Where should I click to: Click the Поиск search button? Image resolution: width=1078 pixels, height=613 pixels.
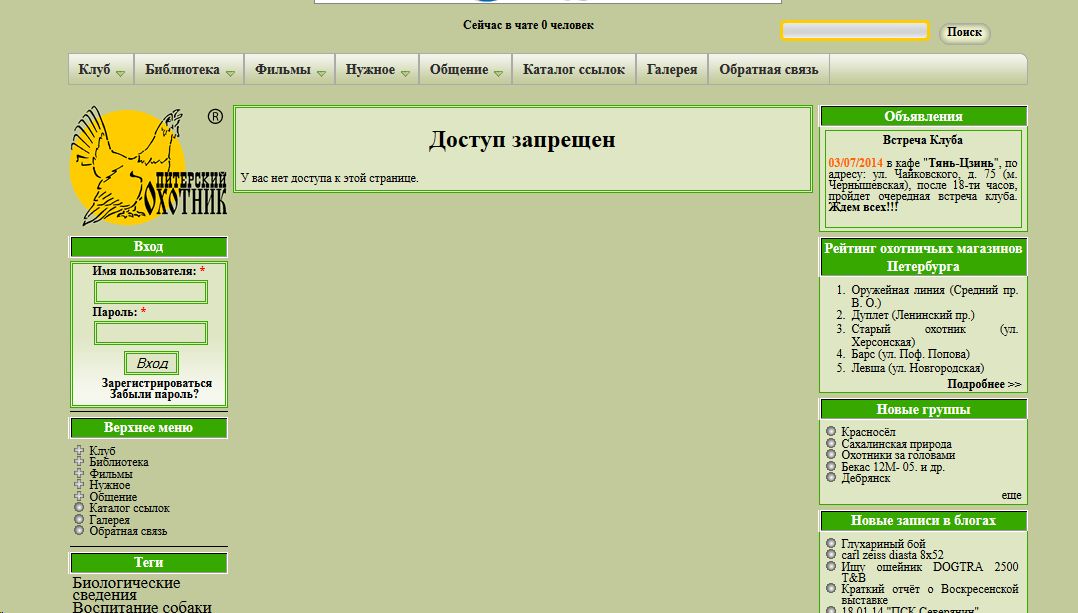964,33
